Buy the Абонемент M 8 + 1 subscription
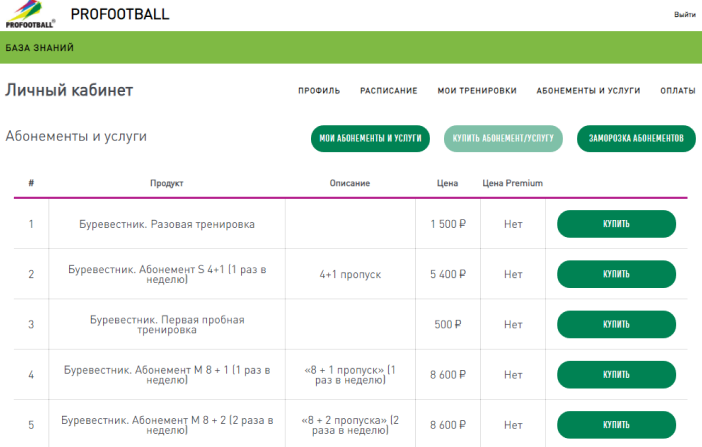This screenshot has height=447, width=702. [x=616, y=375]
